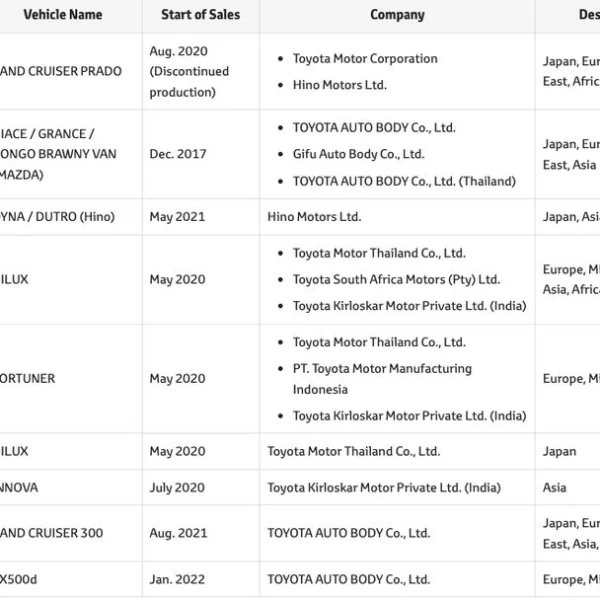The width and height of the screenshot is (600, 600).
Task: Click the LAND CRUISER PRADO vehicle name
Action: coord(61,72)
